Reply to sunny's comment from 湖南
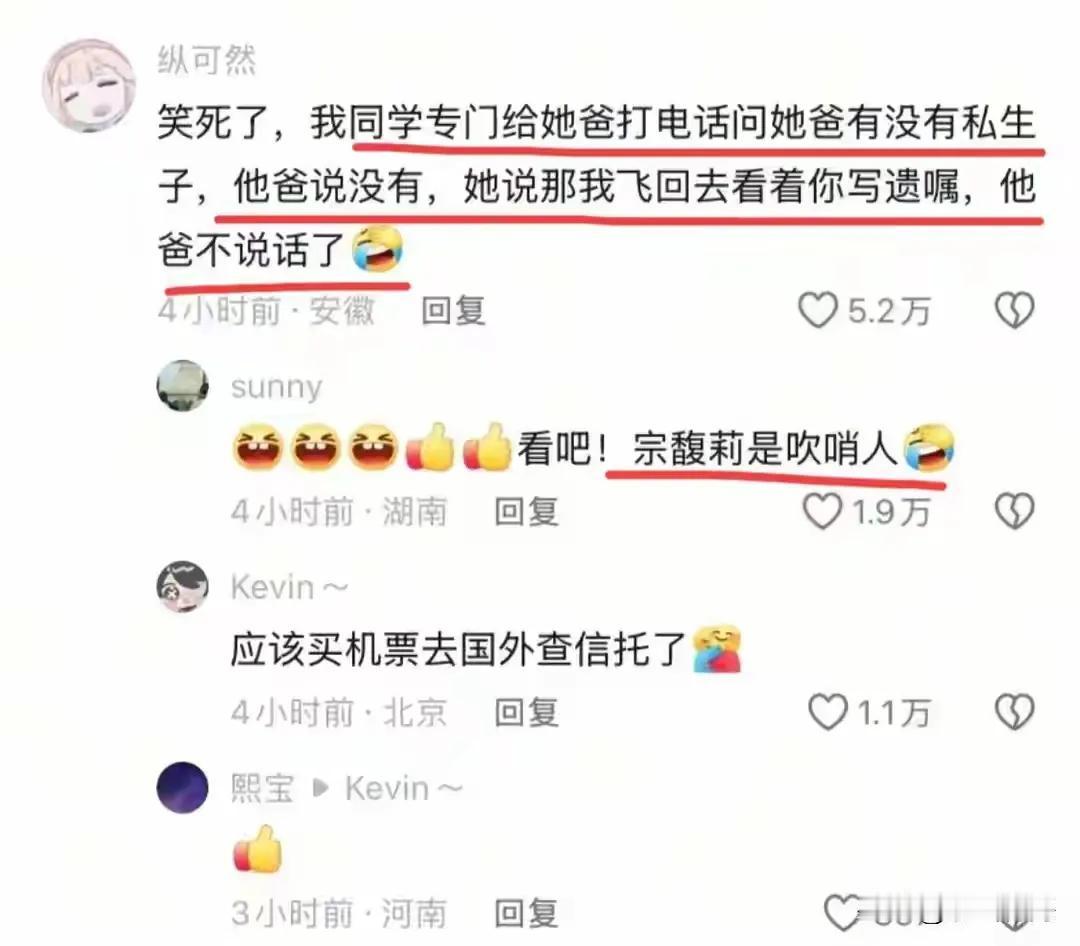This screenshot has height=946, width=1080. coord(527,512)
